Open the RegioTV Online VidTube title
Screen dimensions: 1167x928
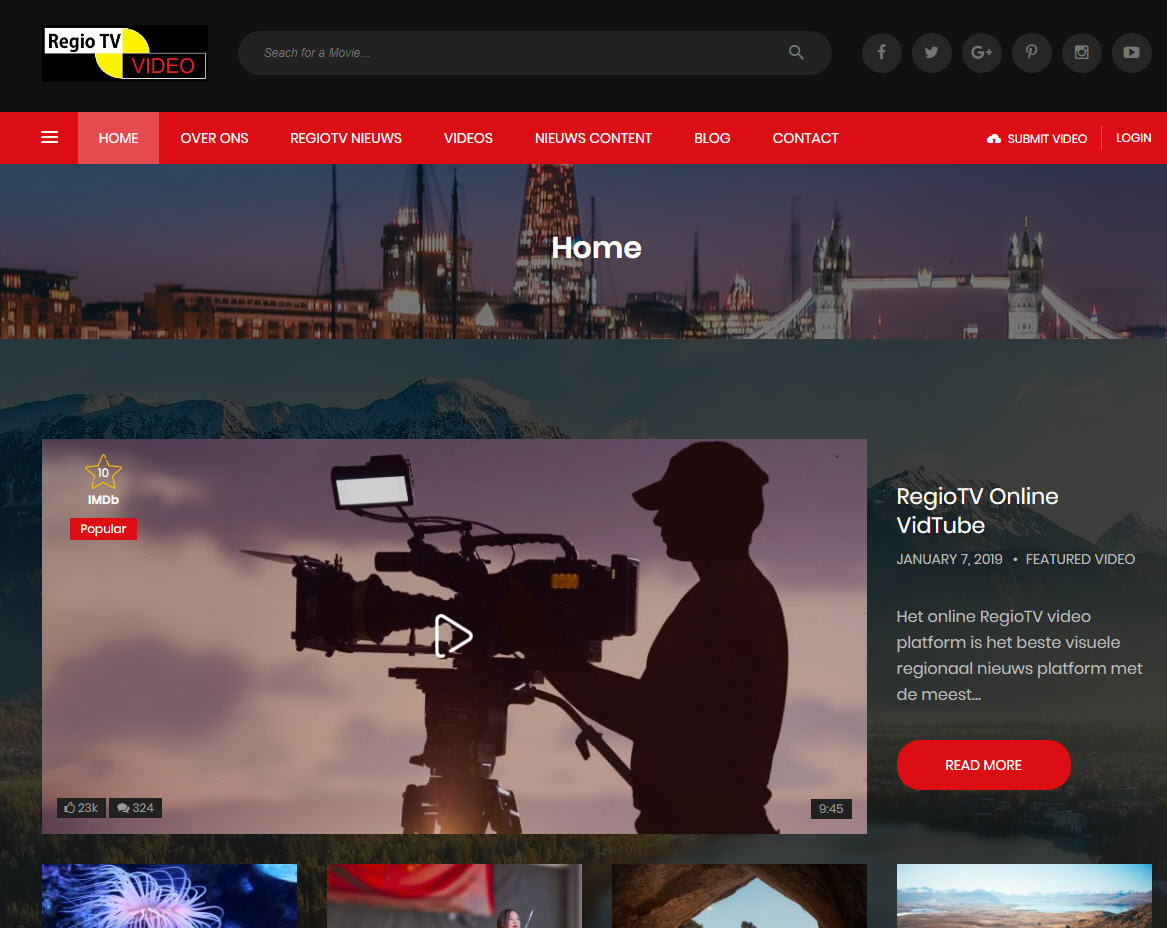(977, 511)
